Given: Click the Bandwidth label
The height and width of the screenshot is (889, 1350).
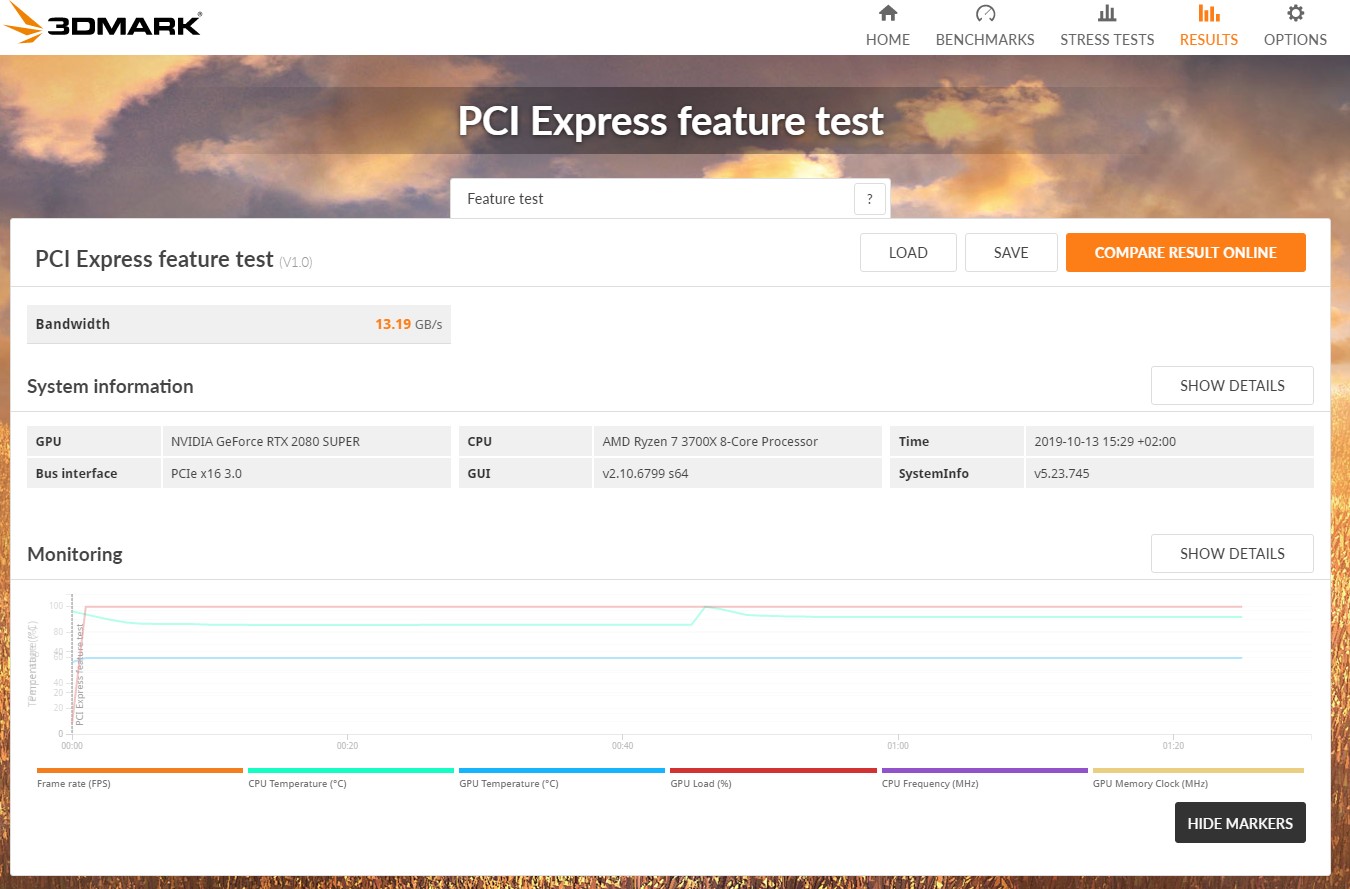Looking at the screenshot, I should pyautogui.click(x=73, y=324).
